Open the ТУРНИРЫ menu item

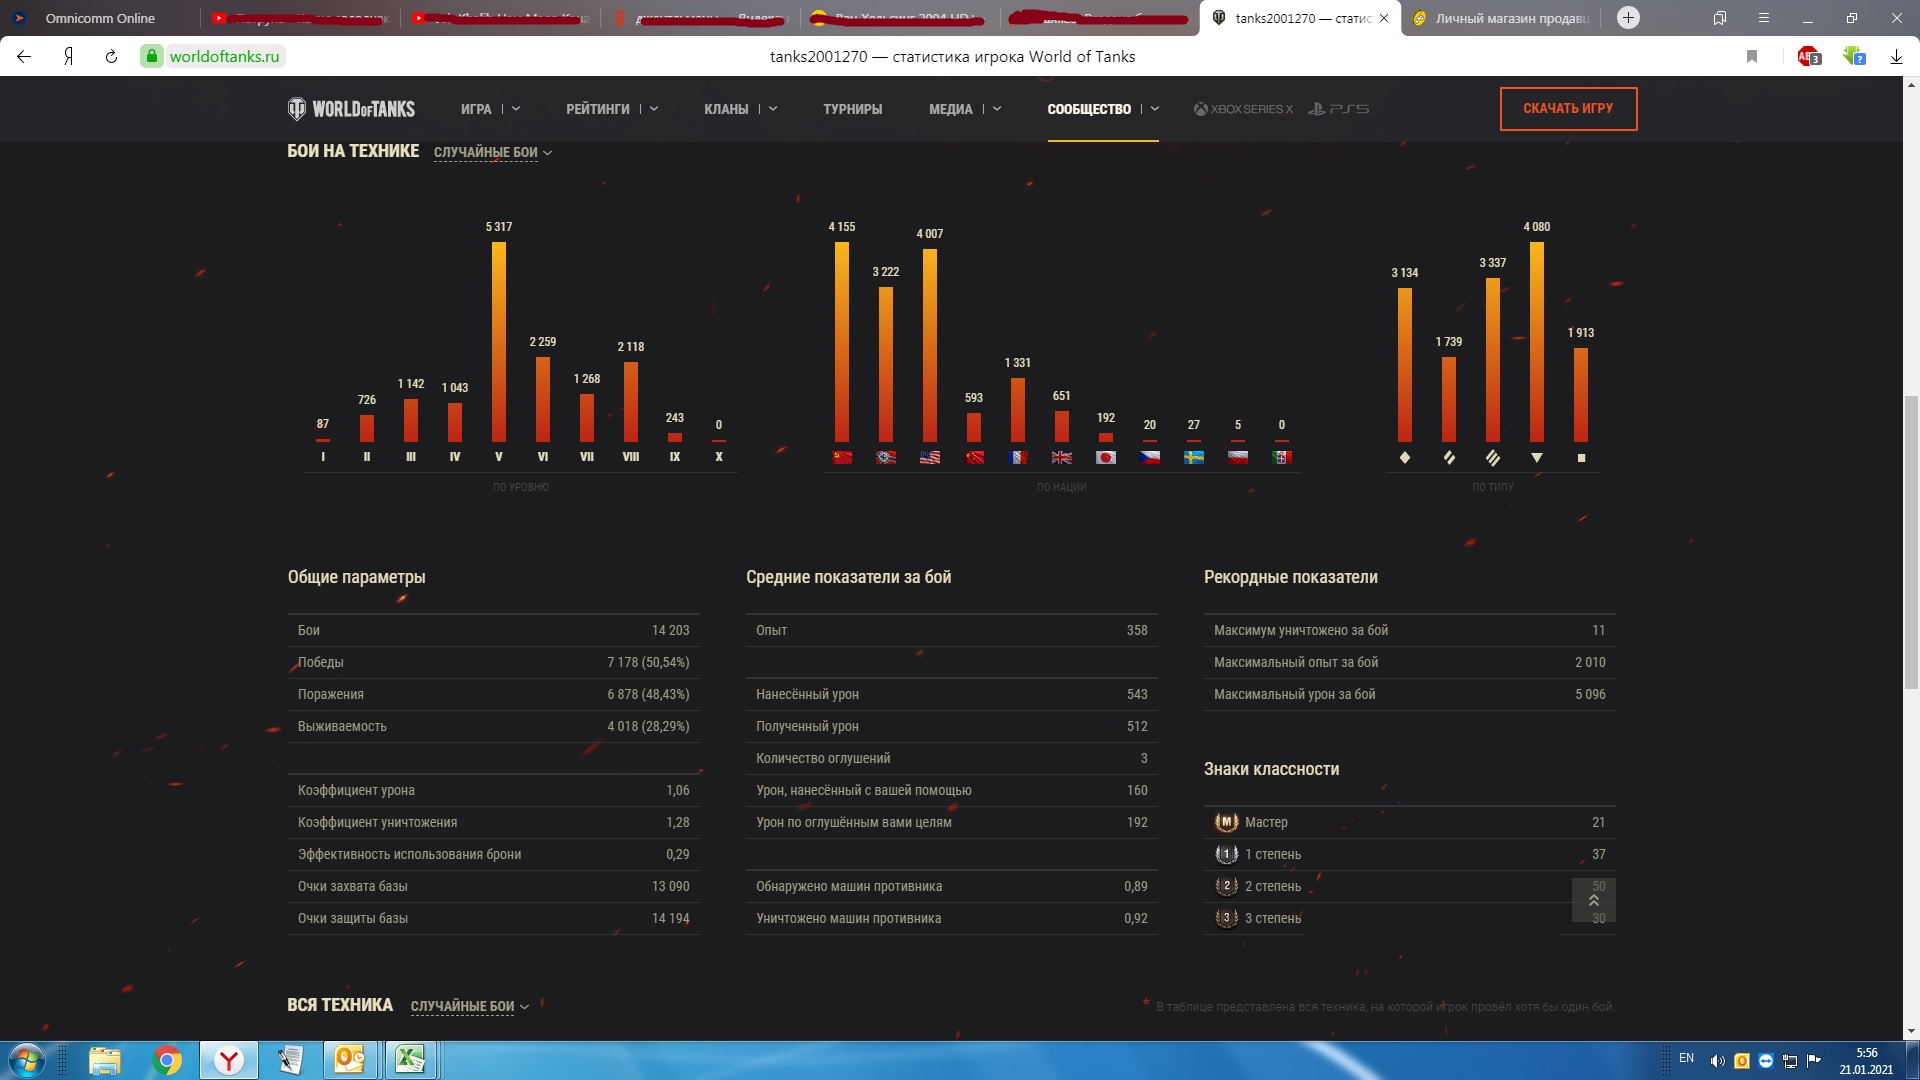853,109
